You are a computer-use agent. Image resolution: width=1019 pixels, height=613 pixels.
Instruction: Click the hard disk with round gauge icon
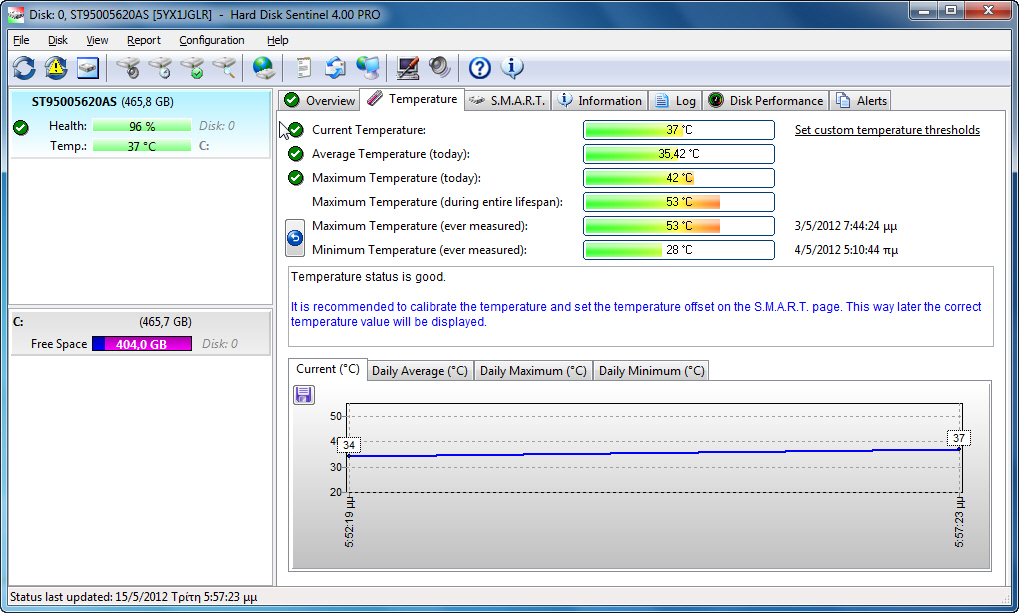pos(128,68)
